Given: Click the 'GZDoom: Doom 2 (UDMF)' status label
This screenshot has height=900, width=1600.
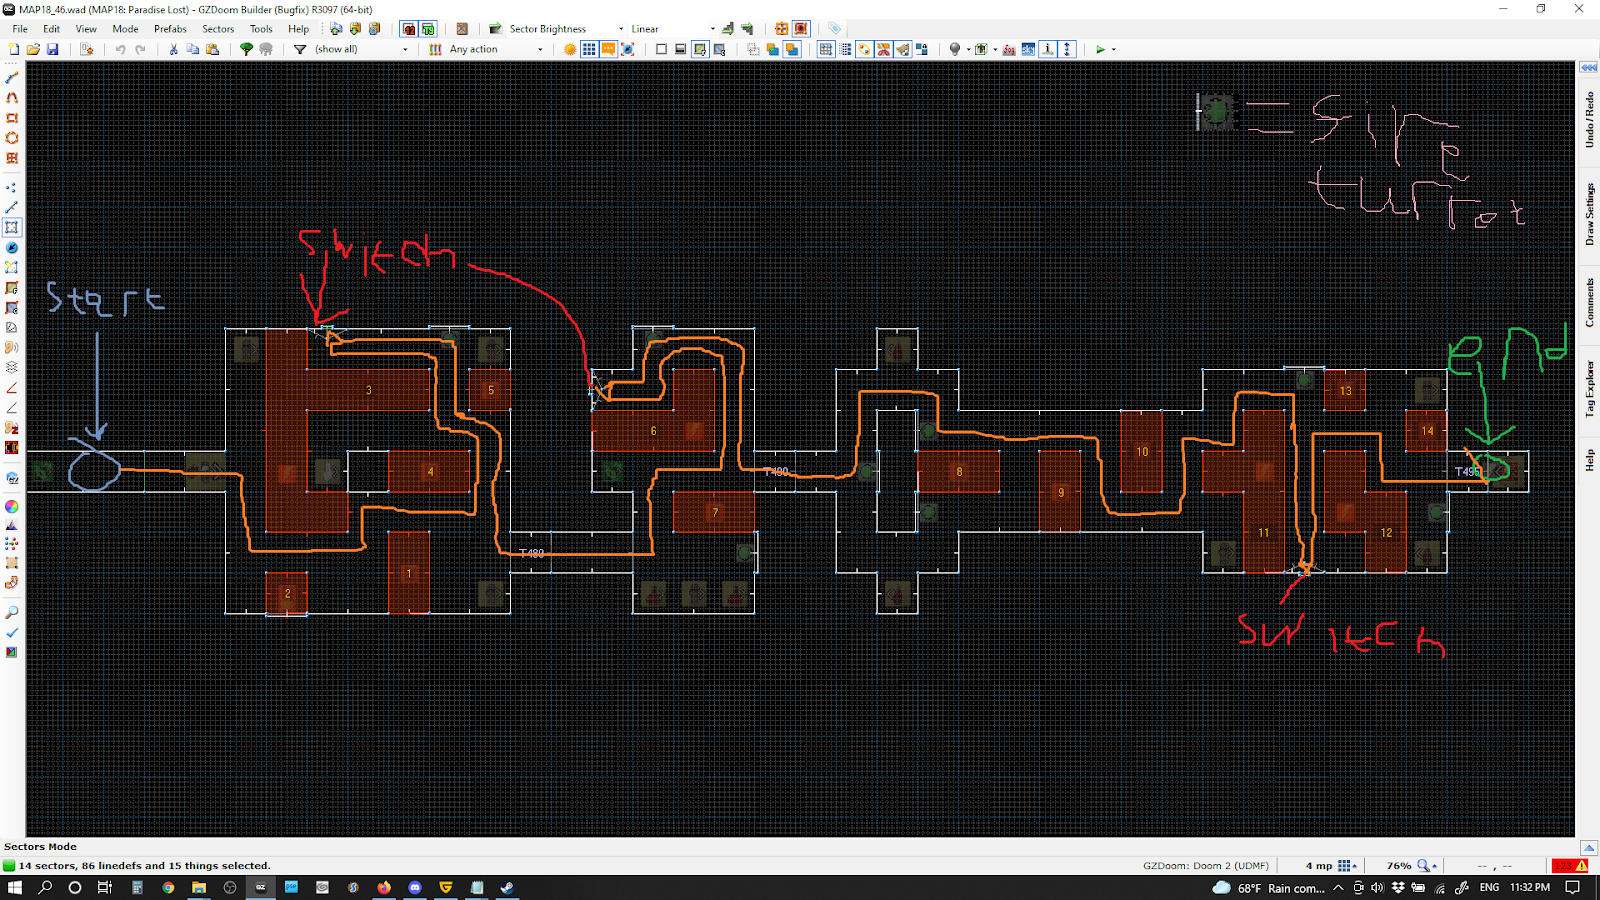Looking at the screenshot, I should click(x=1206, y=866).
